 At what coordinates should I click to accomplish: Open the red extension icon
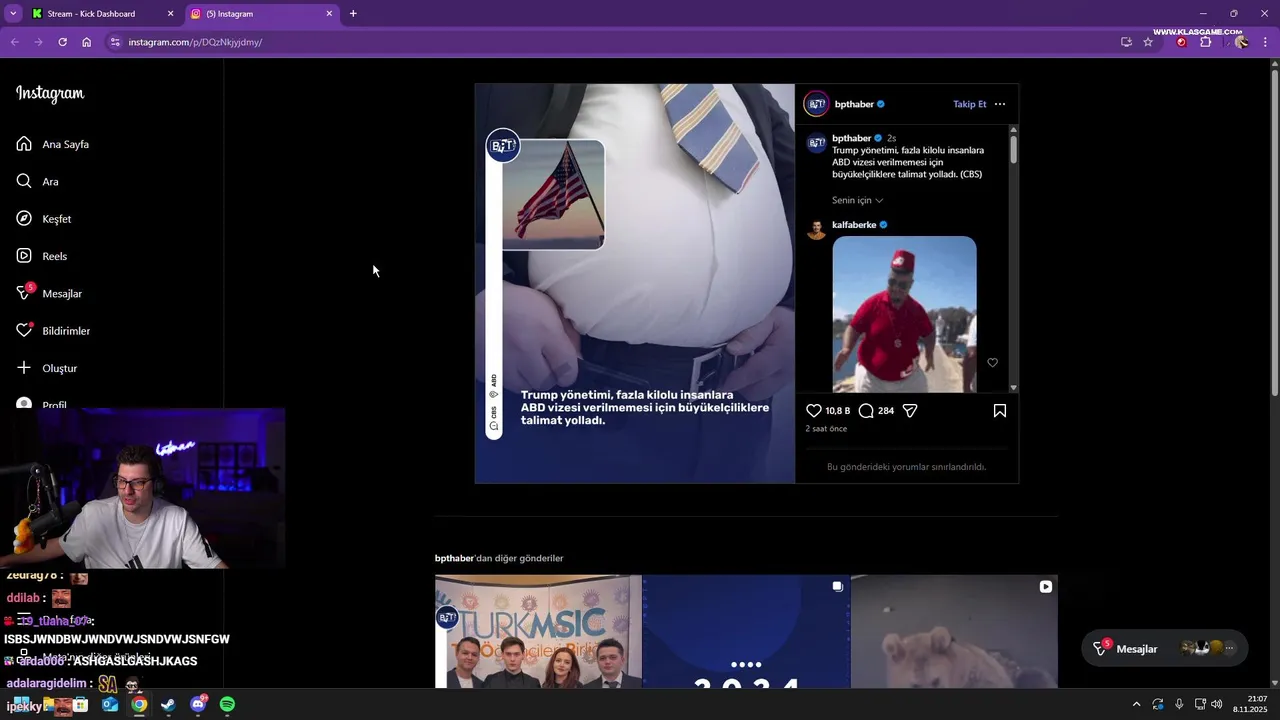click(1181, 42)
